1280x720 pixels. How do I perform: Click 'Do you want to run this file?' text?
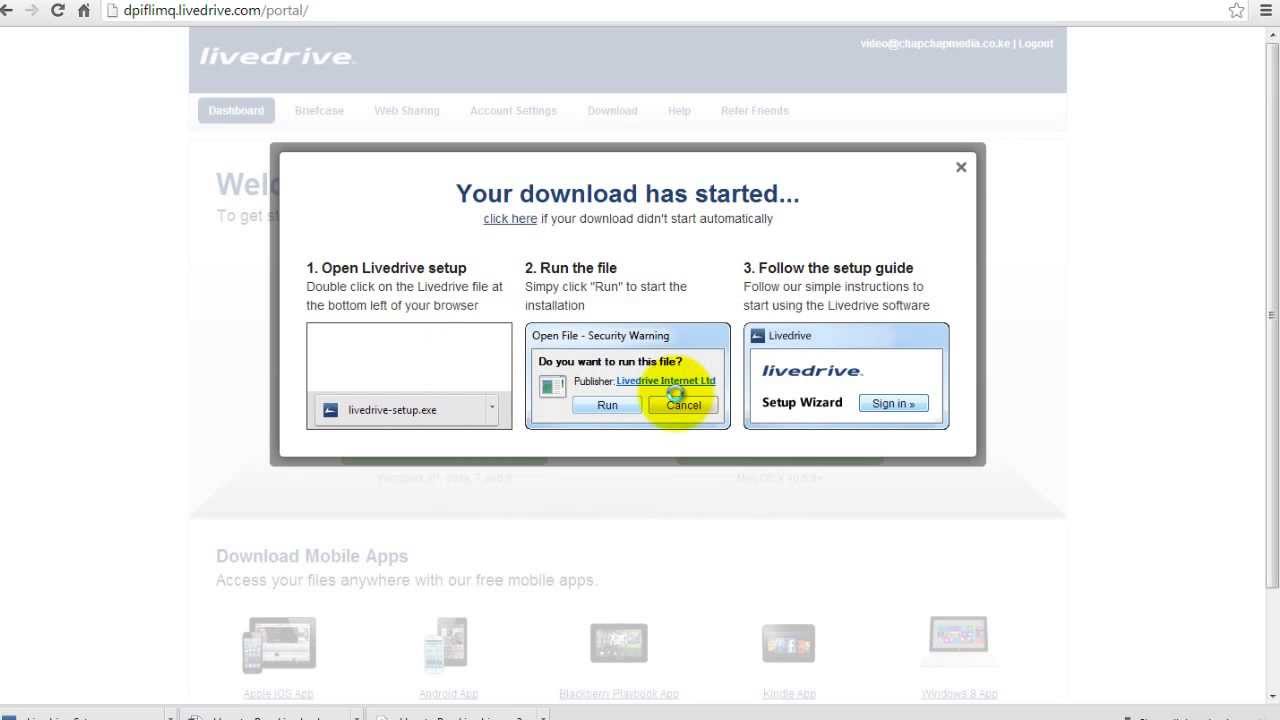pos(610,362)
